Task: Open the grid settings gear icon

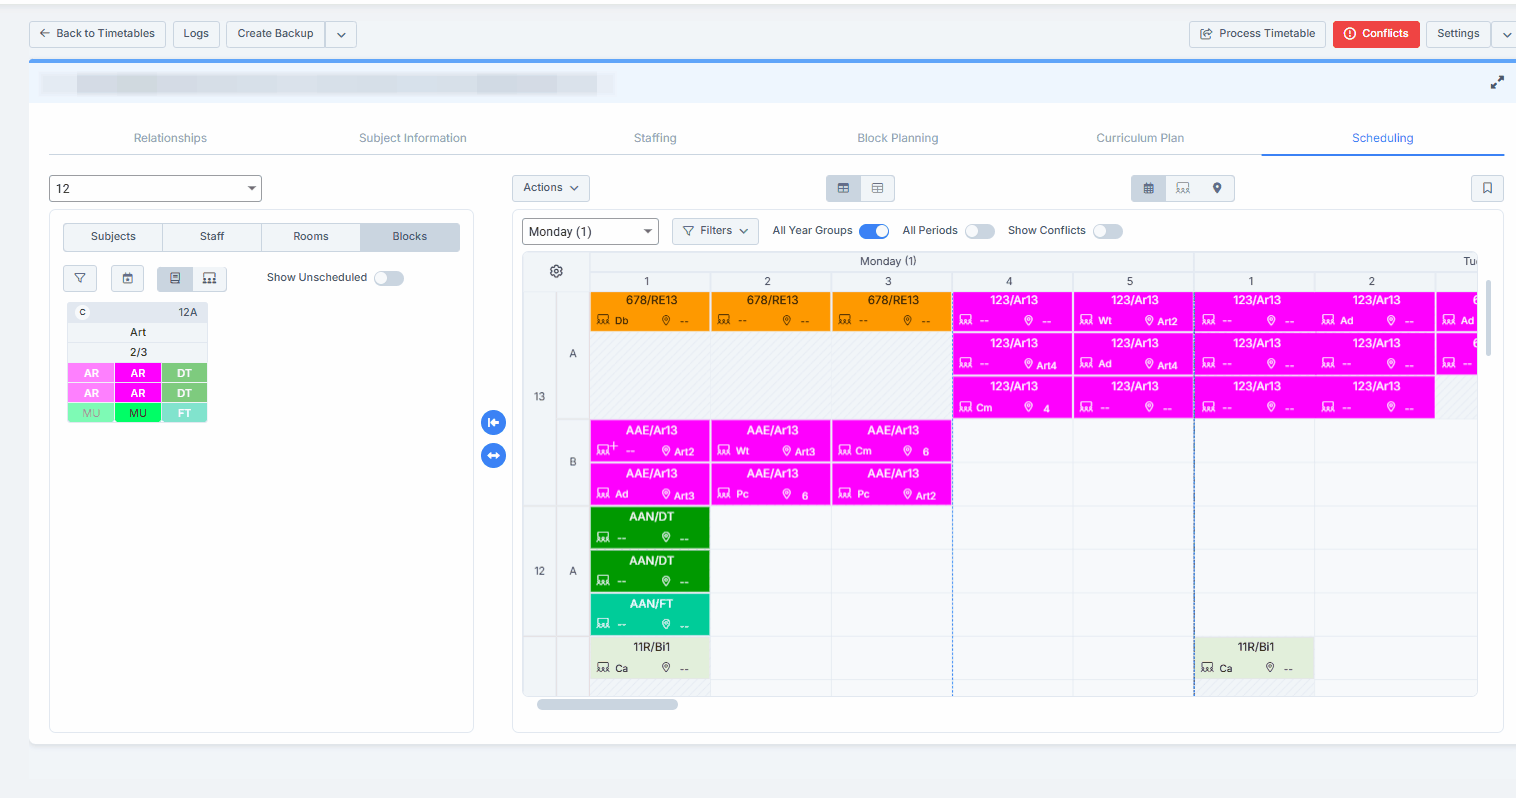Action: coord(556,271)
